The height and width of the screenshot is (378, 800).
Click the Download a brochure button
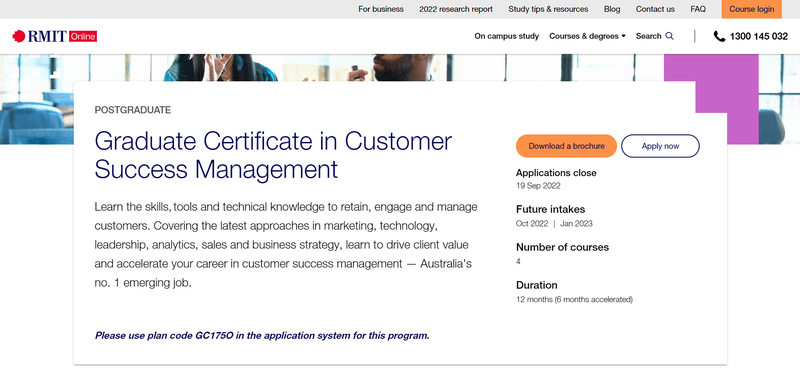point(566,146)
